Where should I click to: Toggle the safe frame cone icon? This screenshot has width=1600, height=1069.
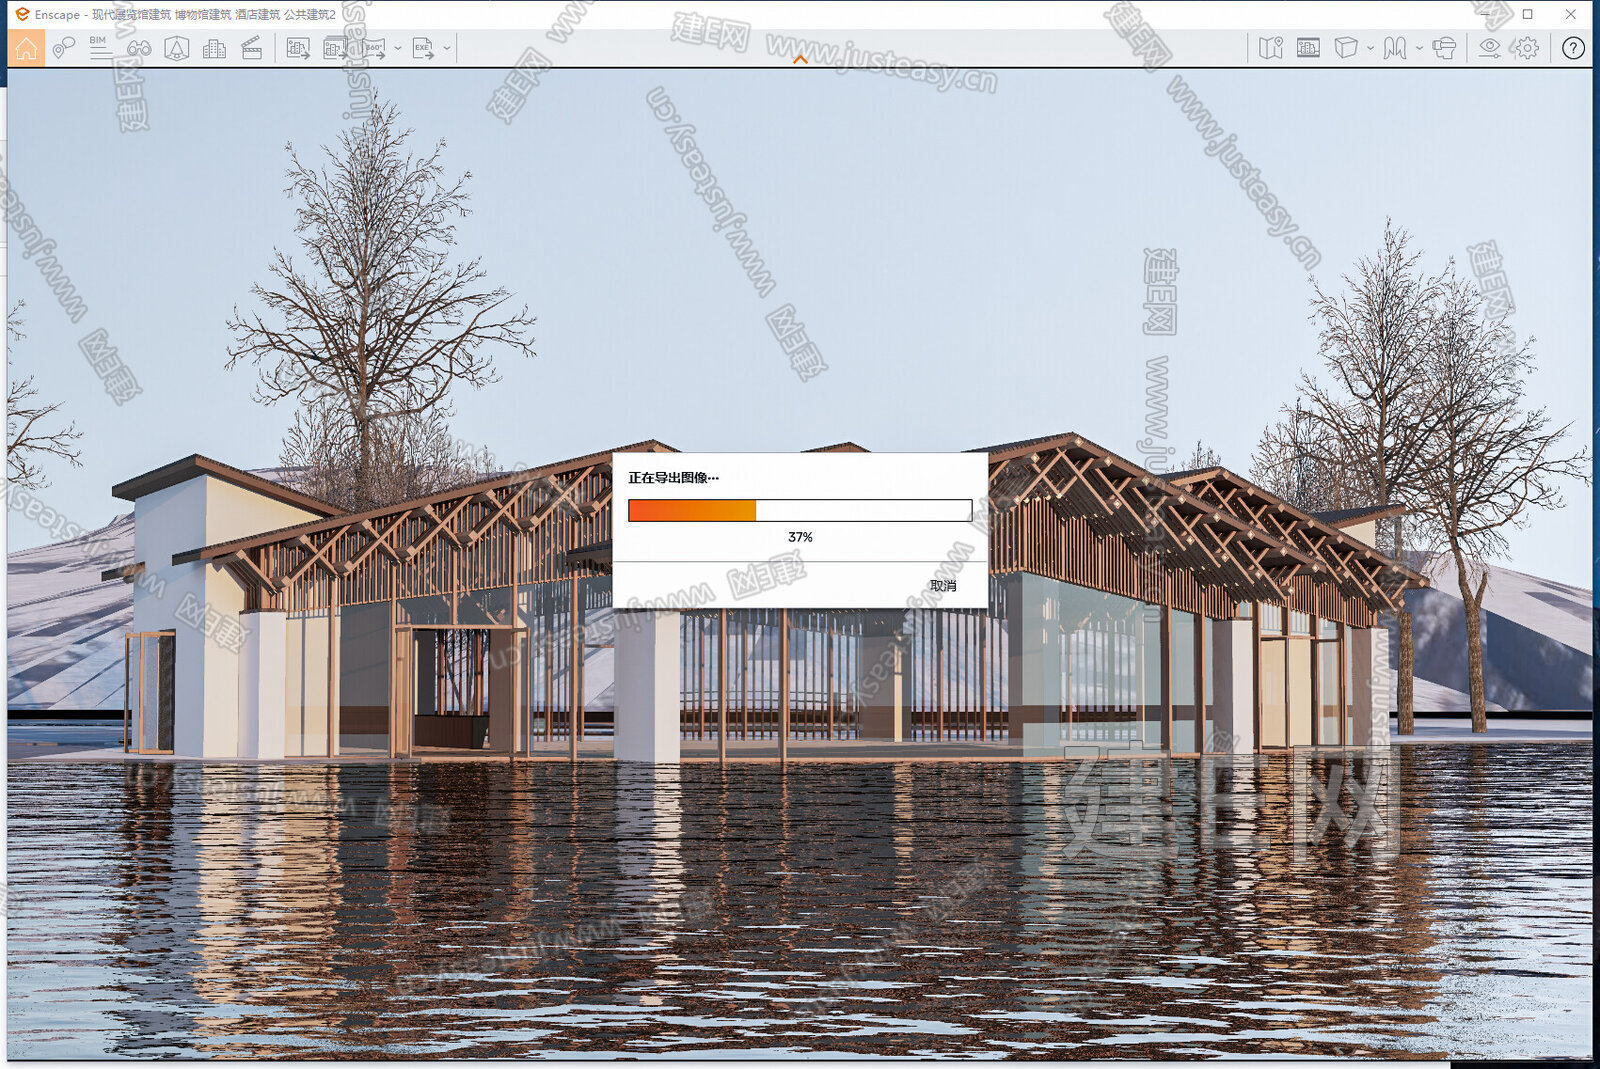point(177,48)
